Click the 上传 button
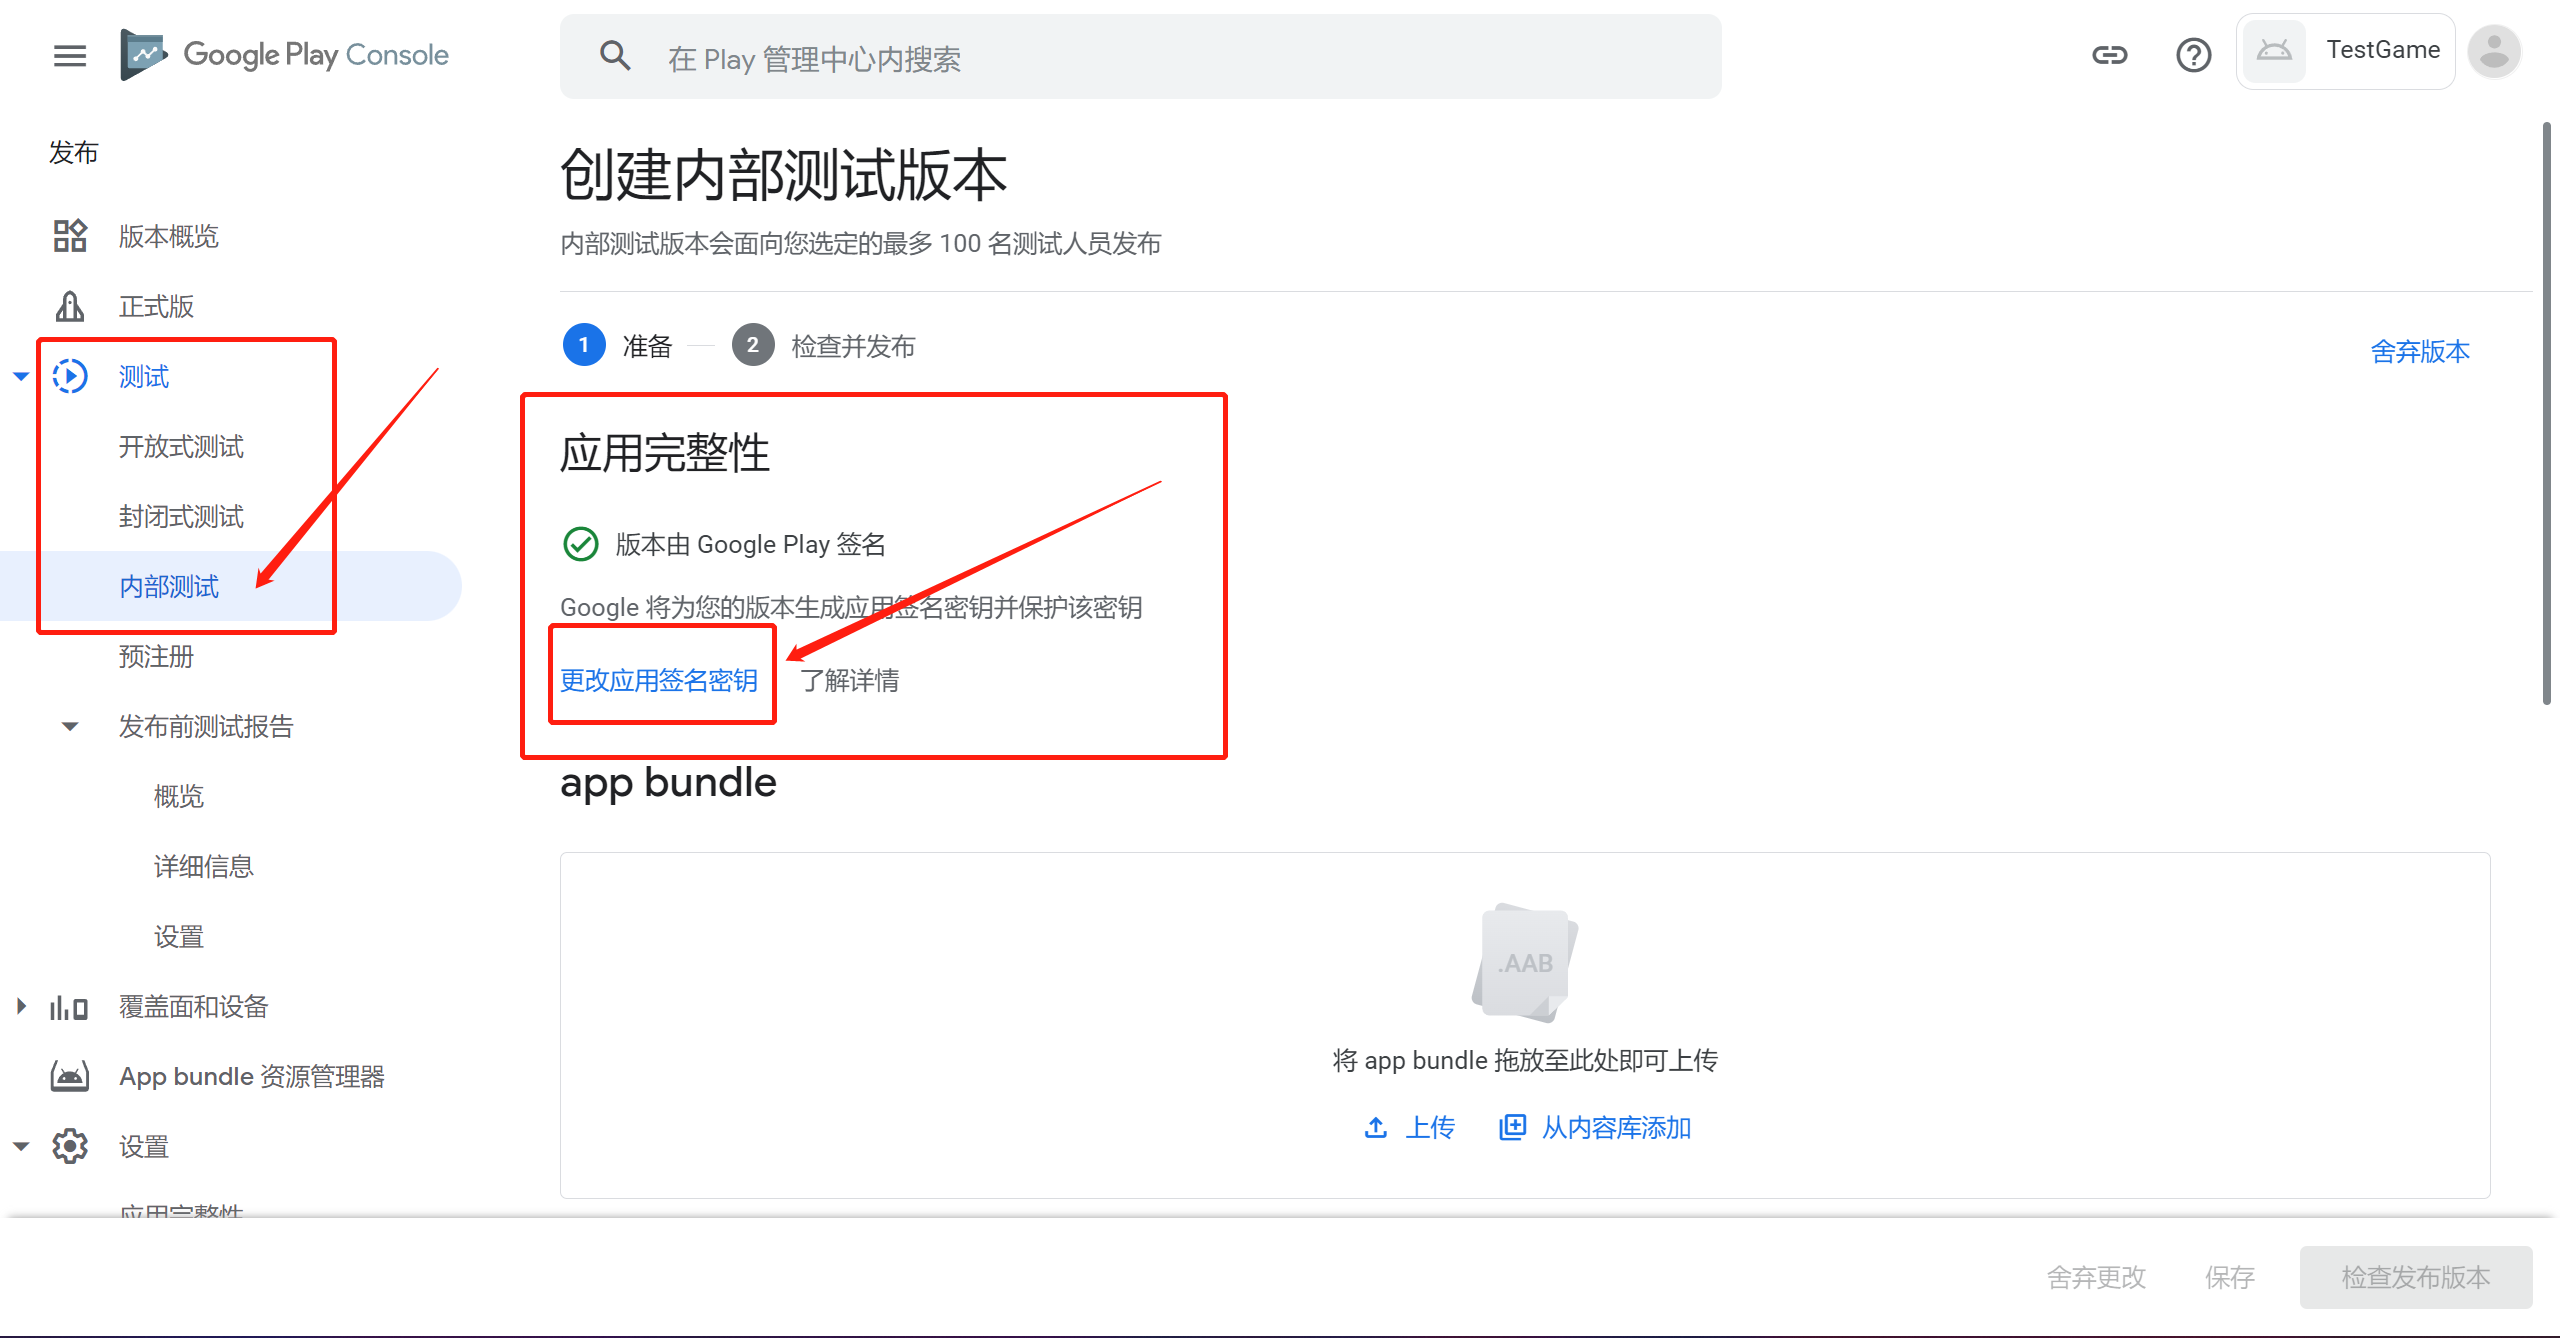Viewport: 2560px width, 1338px height. click(x=1410, y=1128)
